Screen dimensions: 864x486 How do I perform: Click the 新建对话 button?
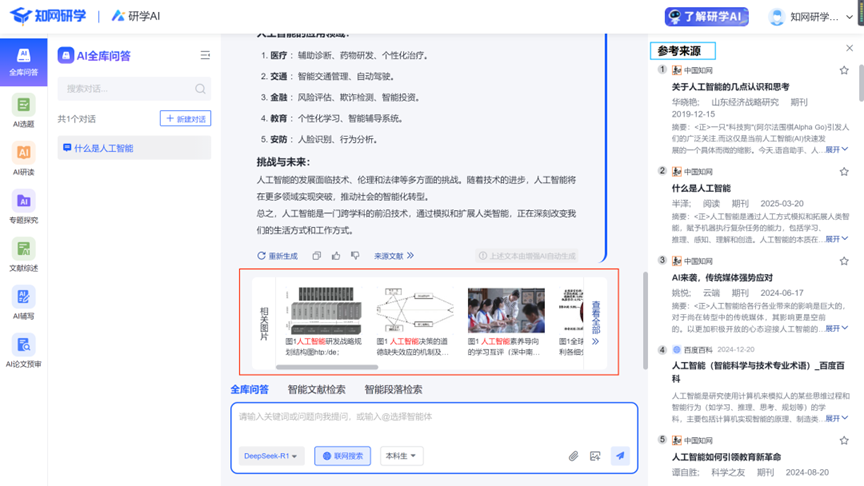pyautogui.click(x=186, y=119)
